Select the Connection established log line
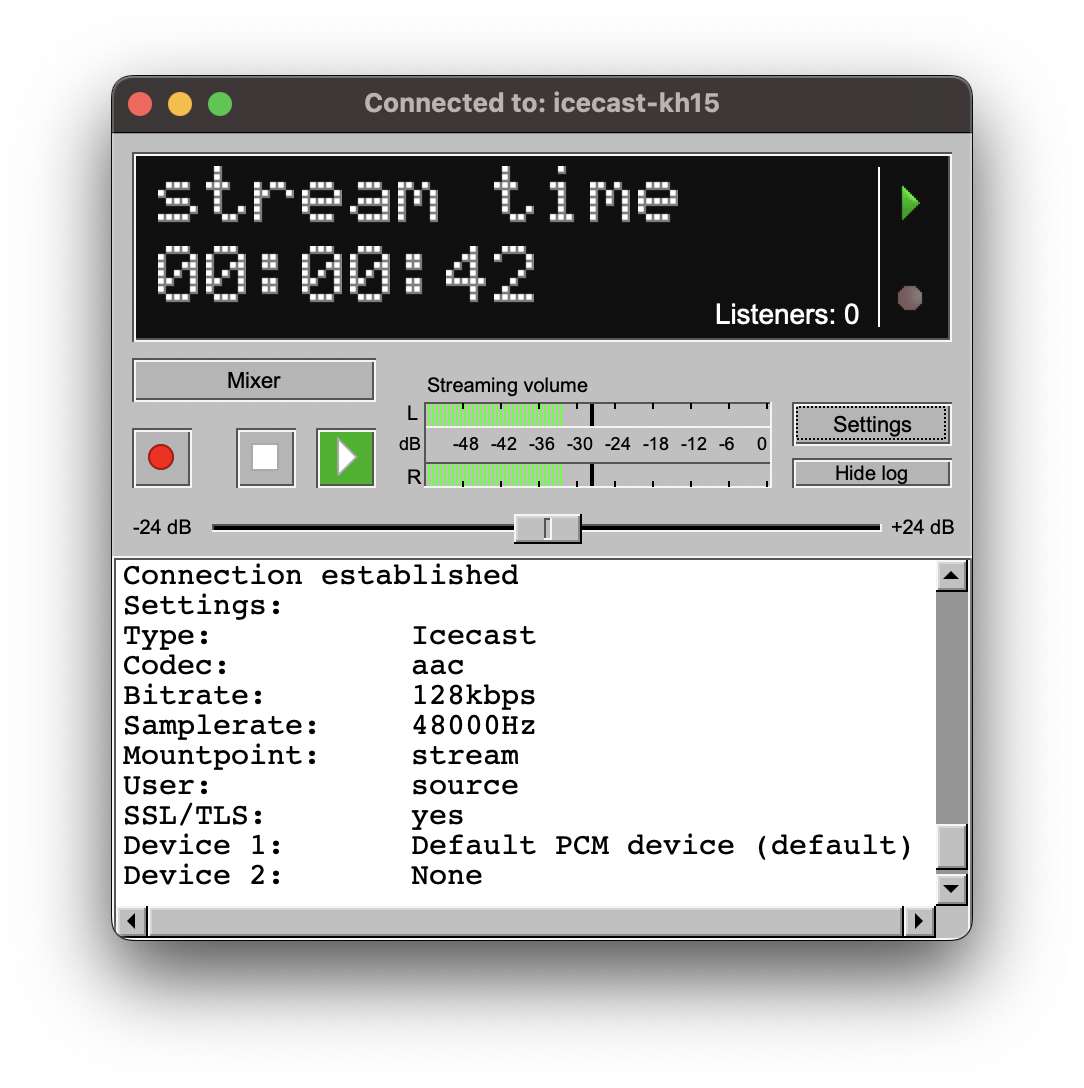The height and width of the screenshot is (1088, 1084). tap(320, 575)
